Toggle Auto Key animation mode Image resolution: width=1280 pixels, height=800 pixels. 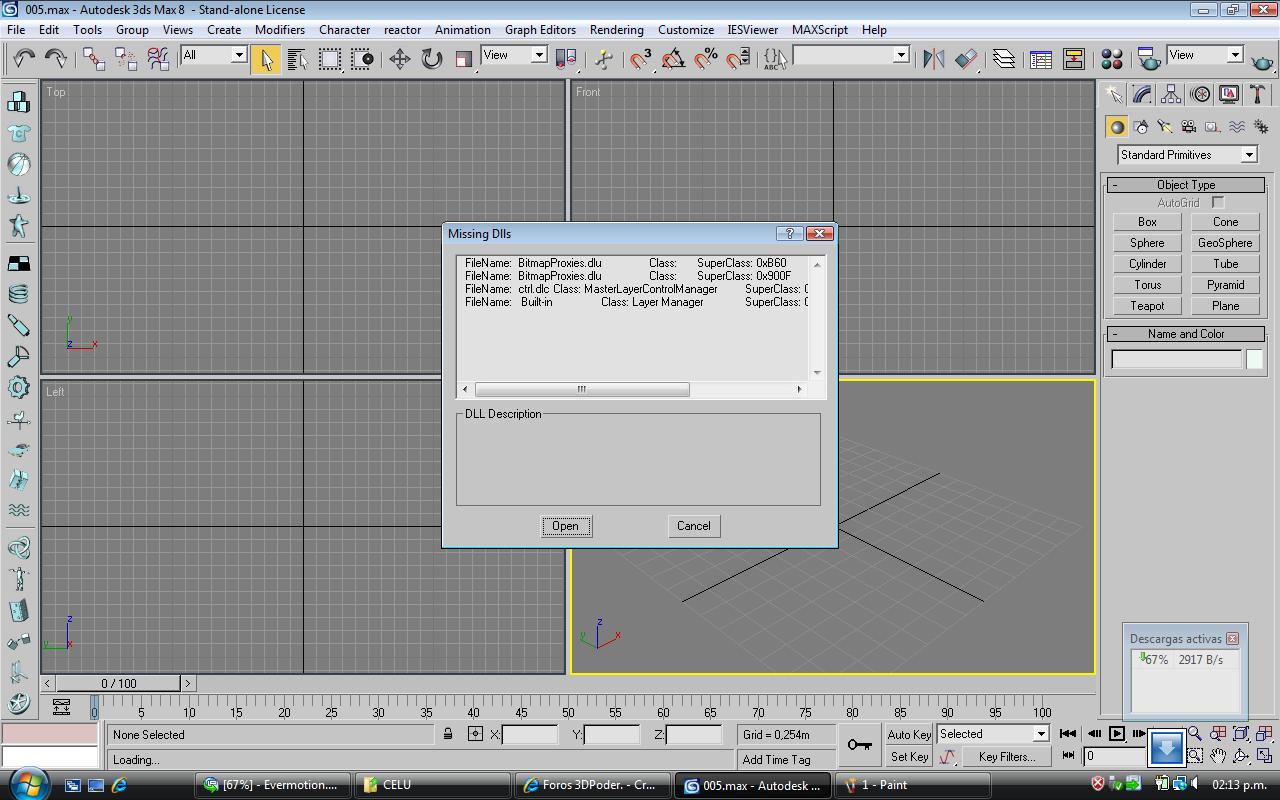[909, 734]
